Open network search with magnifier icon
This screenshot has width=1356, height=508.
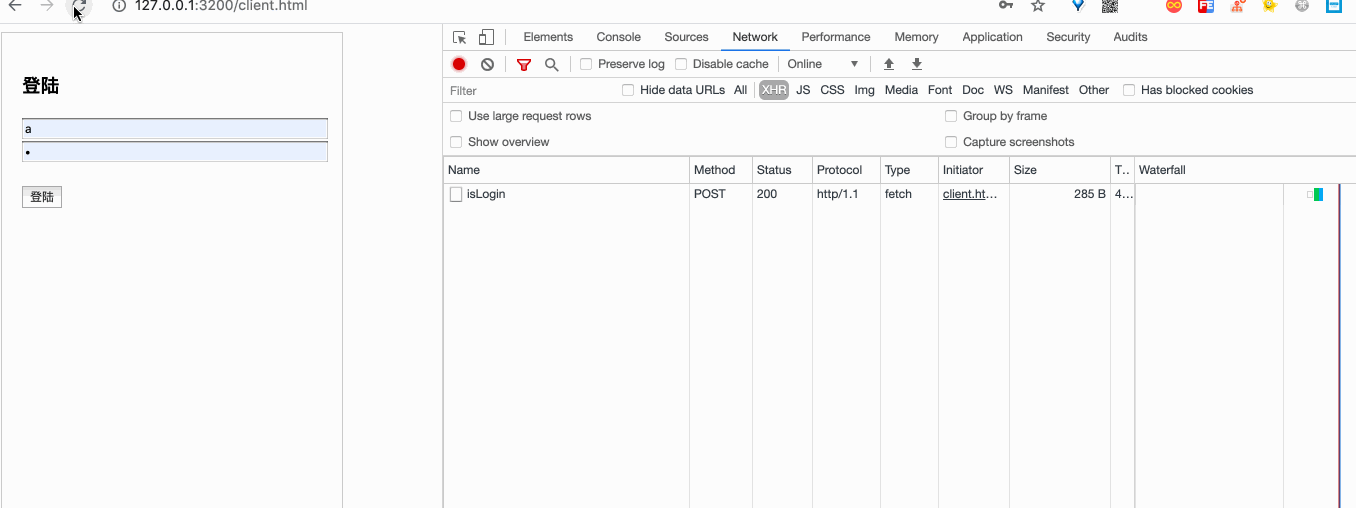click(x=551, y=64)
